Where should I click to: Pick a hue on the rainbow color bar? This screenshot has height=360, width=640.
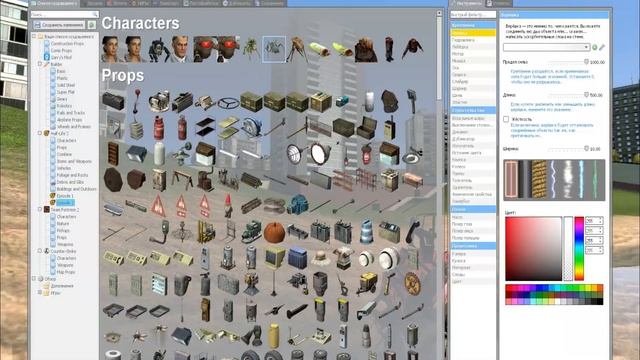[x=579, y=248]
